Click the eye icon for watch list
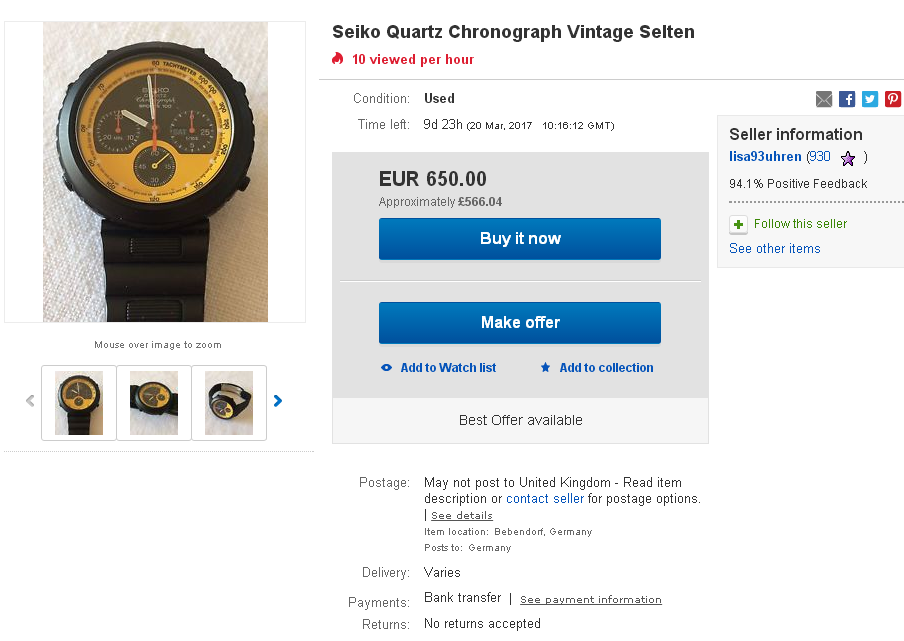 (x=387, y=368)
